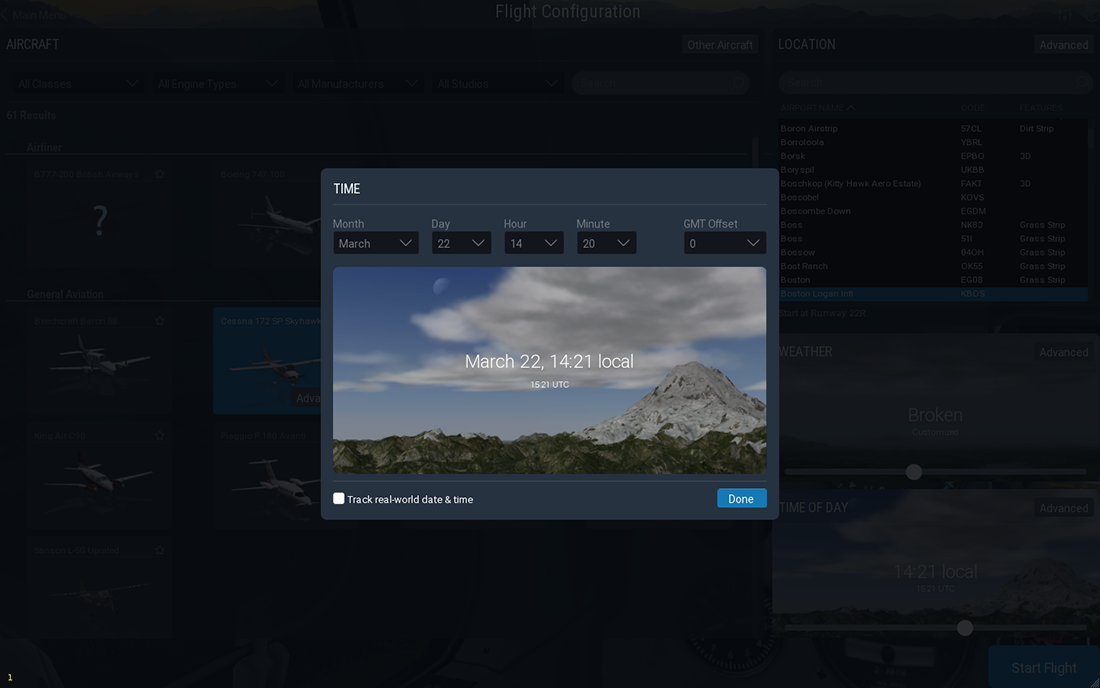Select the Cessna 172 SP Skyhawk aircraft
This screenshot has width=1100, height=688.
pyautogui.click(x=267, y=361)
